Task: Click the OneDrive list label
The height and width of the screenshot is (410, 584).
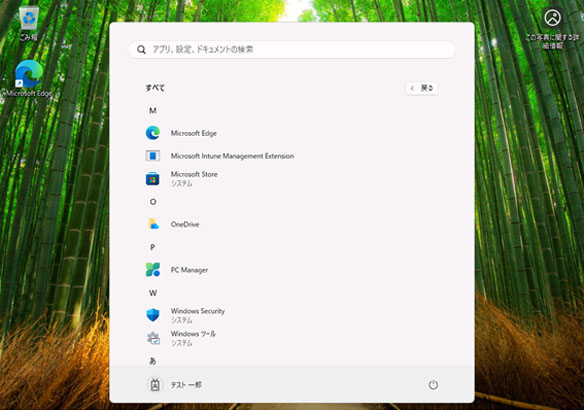Action: click(185, 224)
